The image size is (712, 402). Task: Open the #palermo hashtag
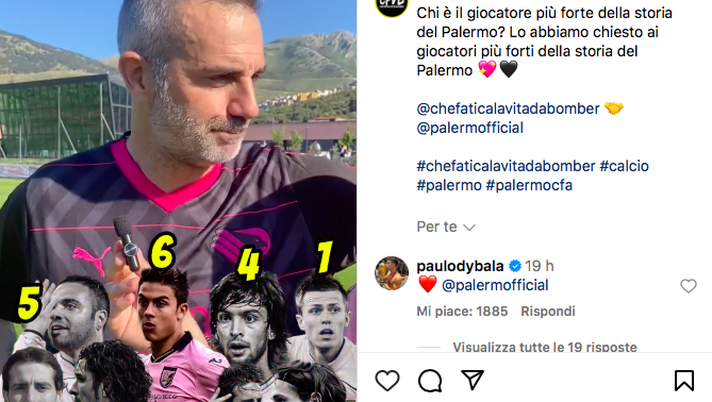pyautogui.click(x=449, y=185)
